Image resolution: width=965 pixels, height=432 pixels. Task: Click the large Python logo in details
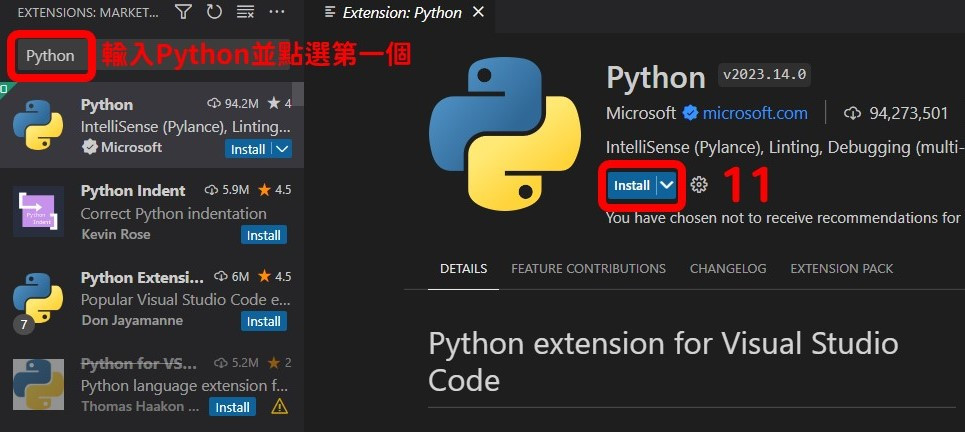(x=505, y=134)
